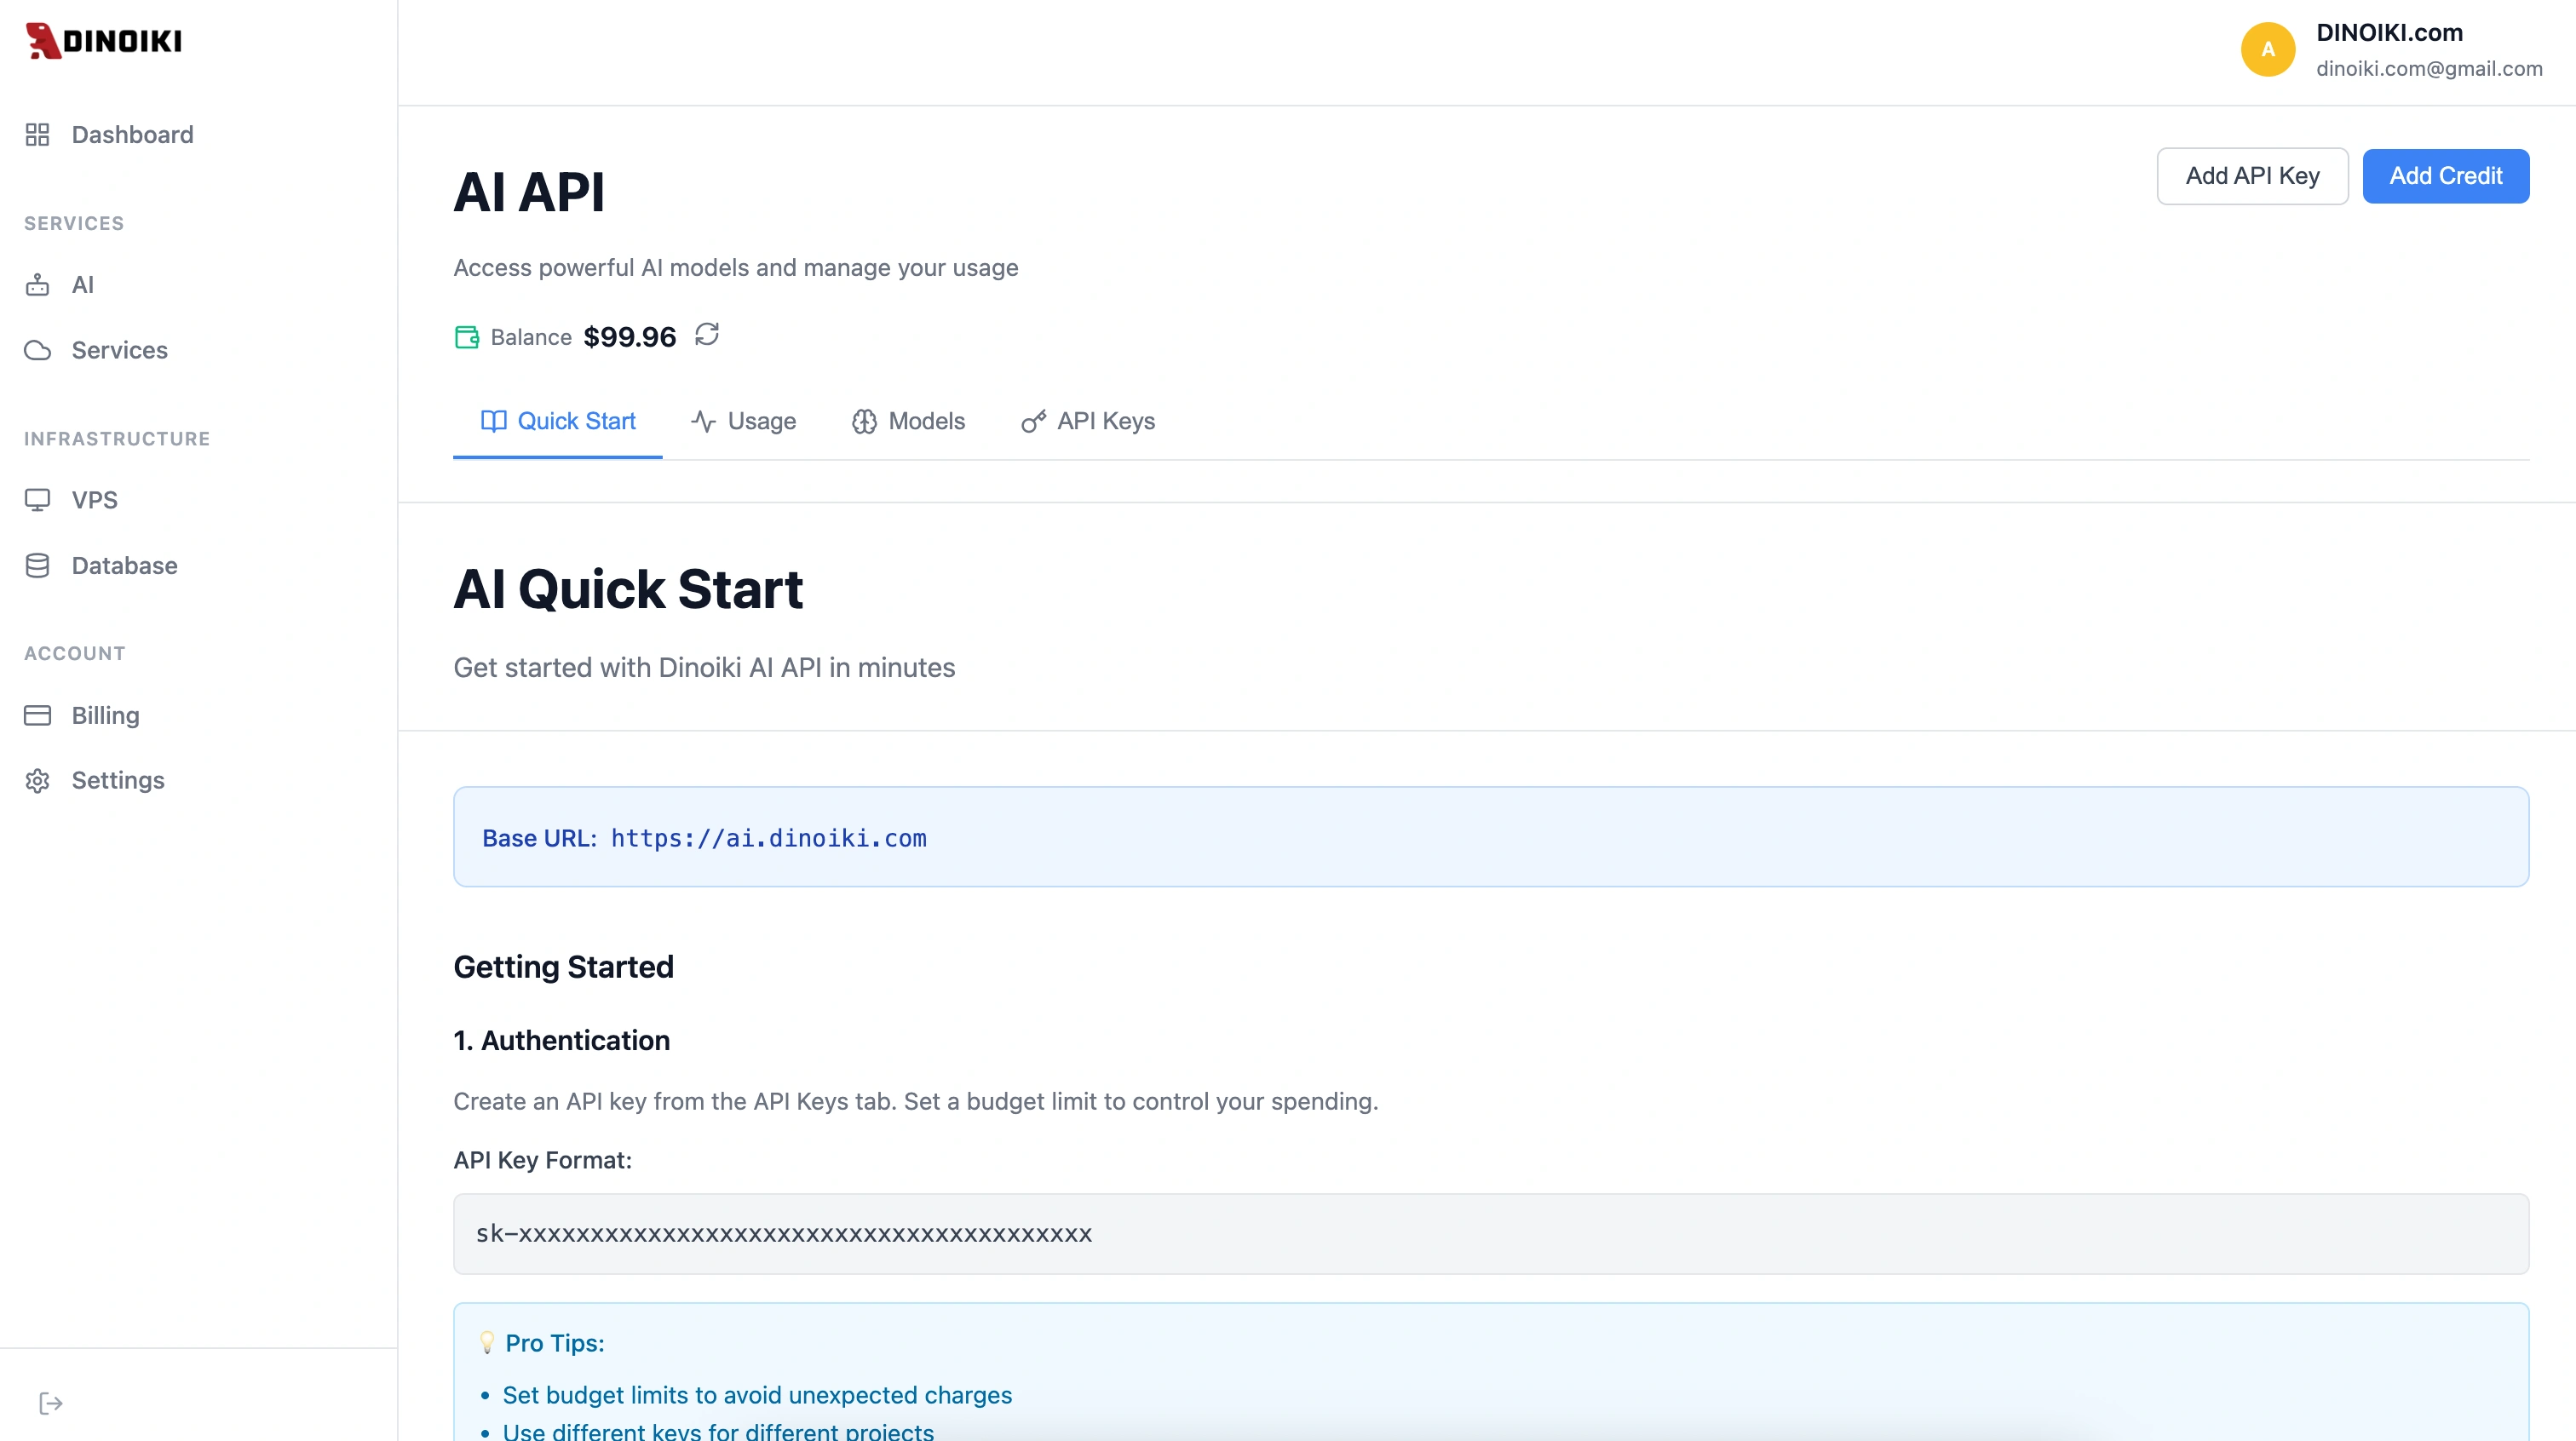Select the VPS monitor icon
The width and height of the screenshot is (2576, 1441).
[38, 499]
